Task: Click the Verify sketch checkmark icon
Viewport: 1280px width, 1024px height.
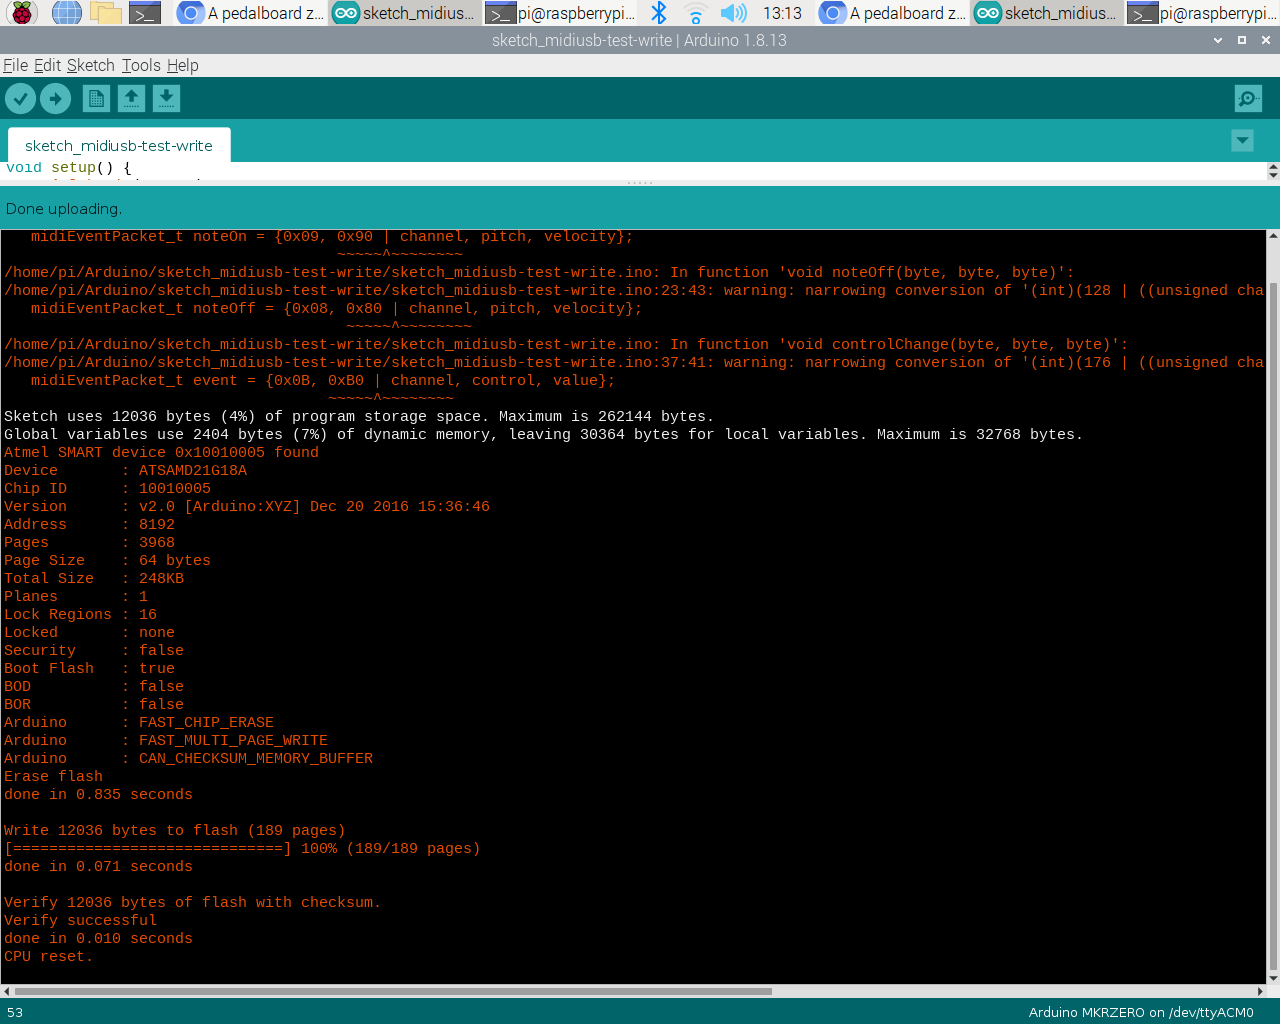Action: [21, 98]
